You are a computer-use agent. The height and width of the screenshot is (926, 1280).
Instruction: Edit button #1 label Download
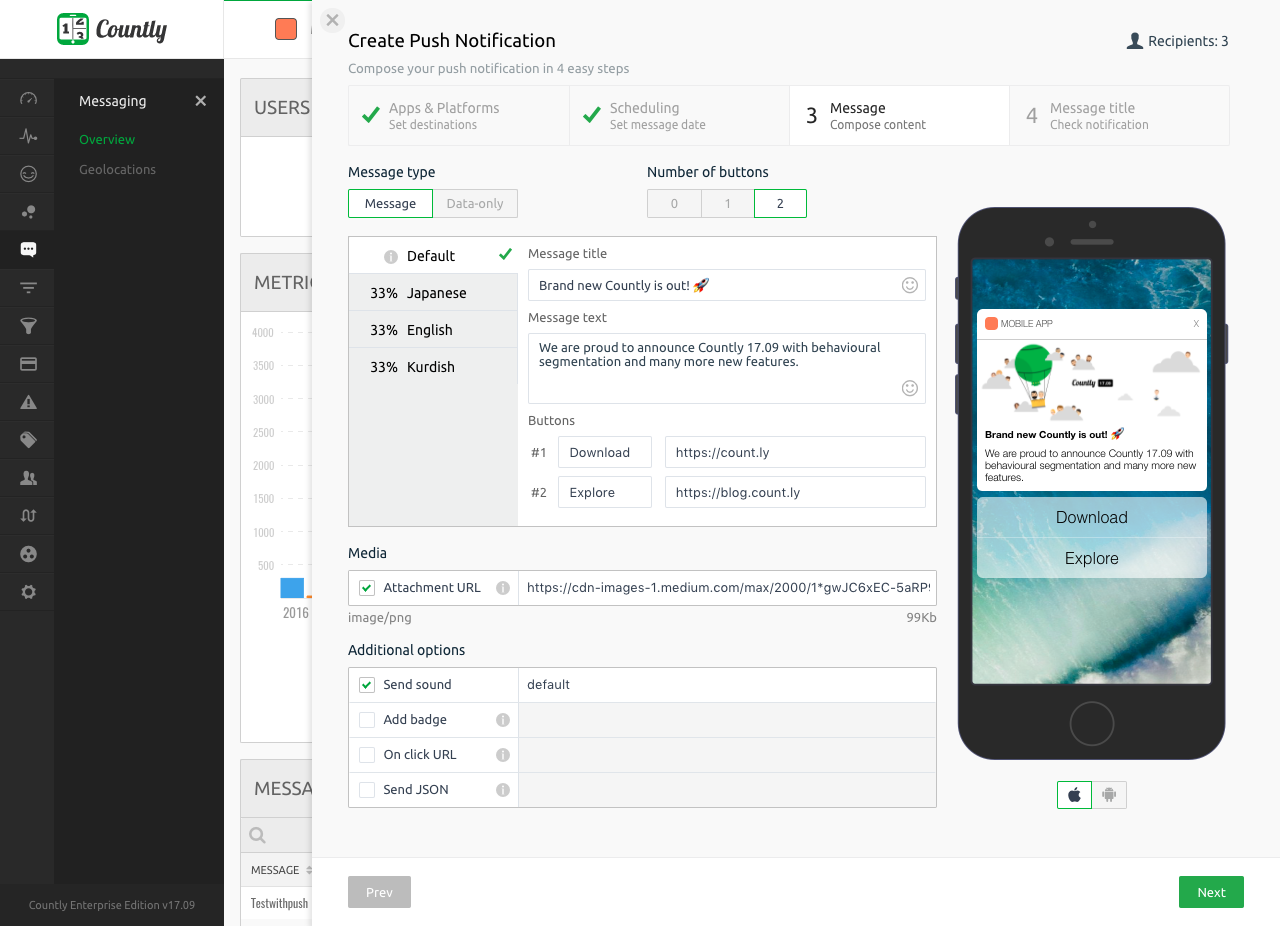[x=605, y=452]
